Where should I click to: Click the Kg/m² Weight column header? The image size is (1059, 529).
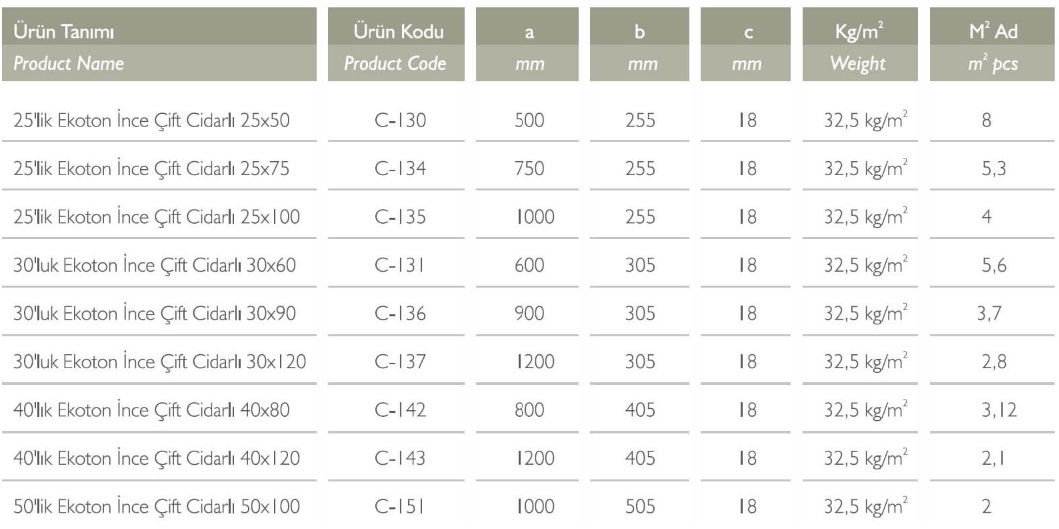click(x=860, y=45)
